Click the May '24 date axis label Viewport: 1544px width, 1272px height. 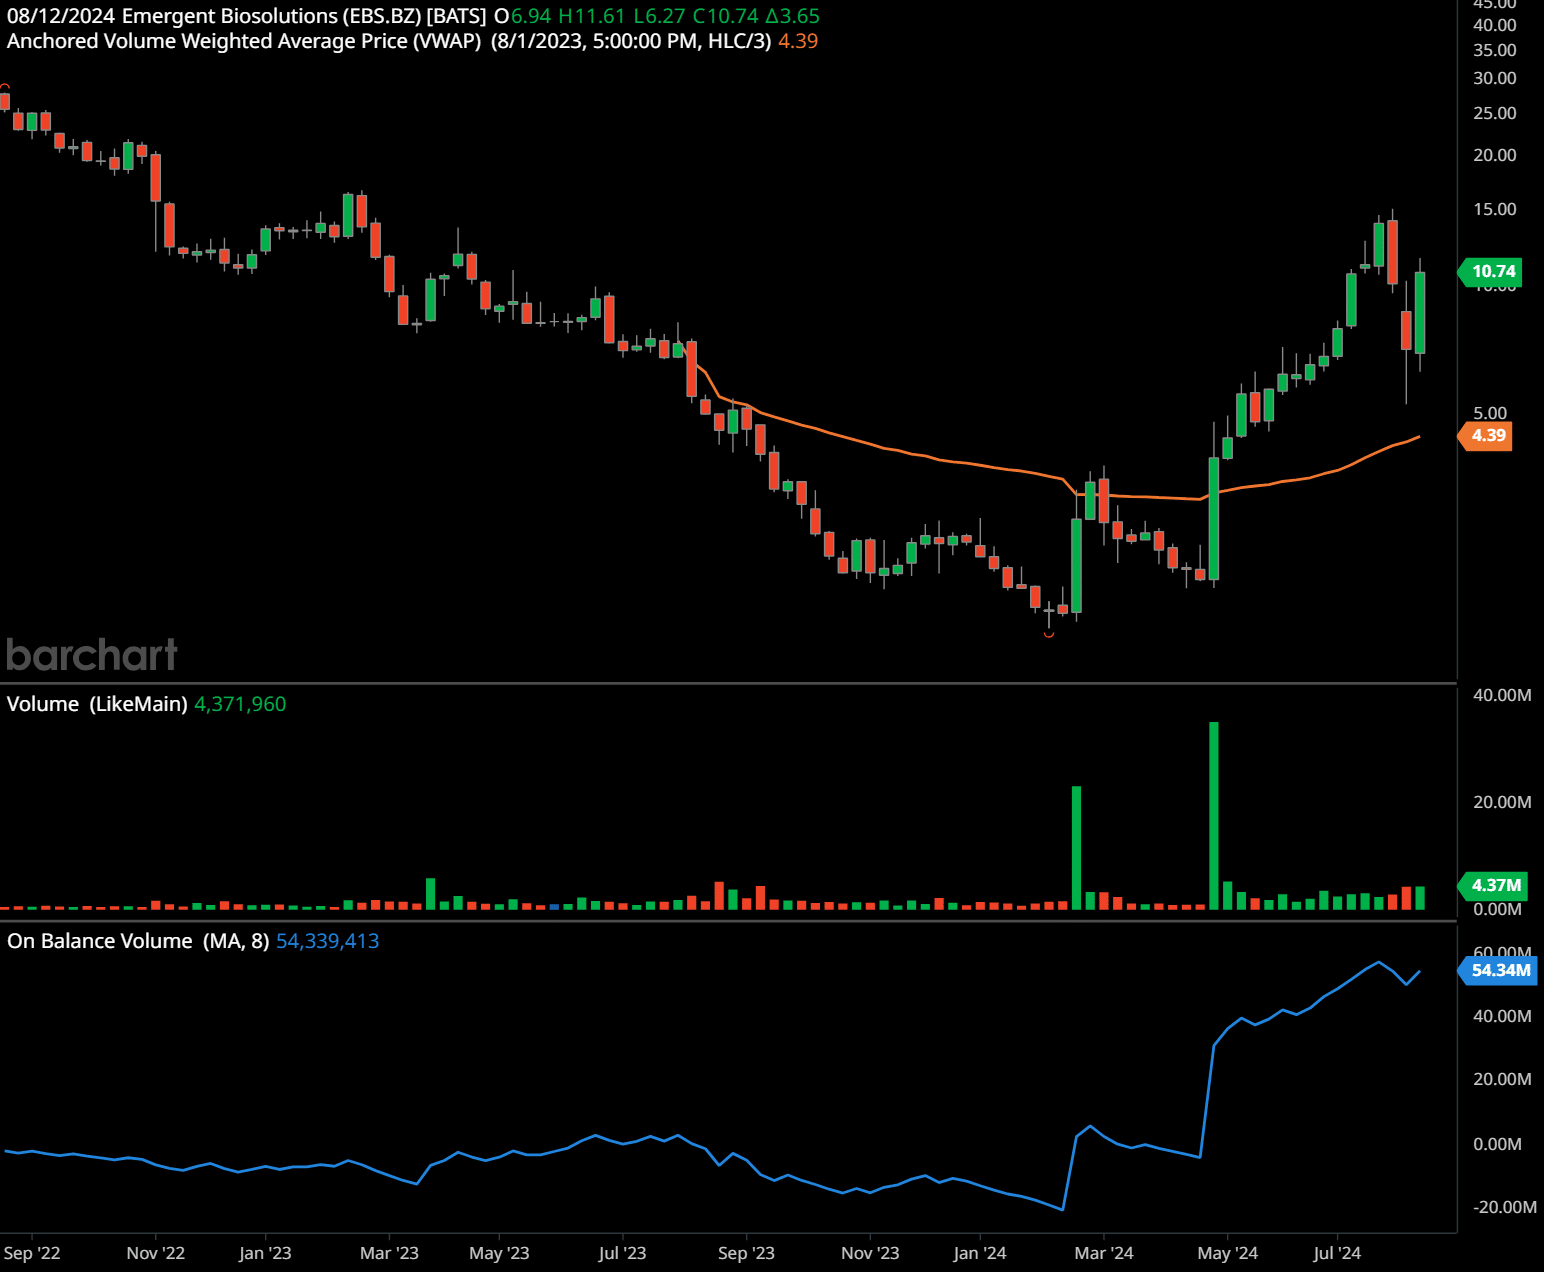pyautogui.click(x=1228, y=1253)
